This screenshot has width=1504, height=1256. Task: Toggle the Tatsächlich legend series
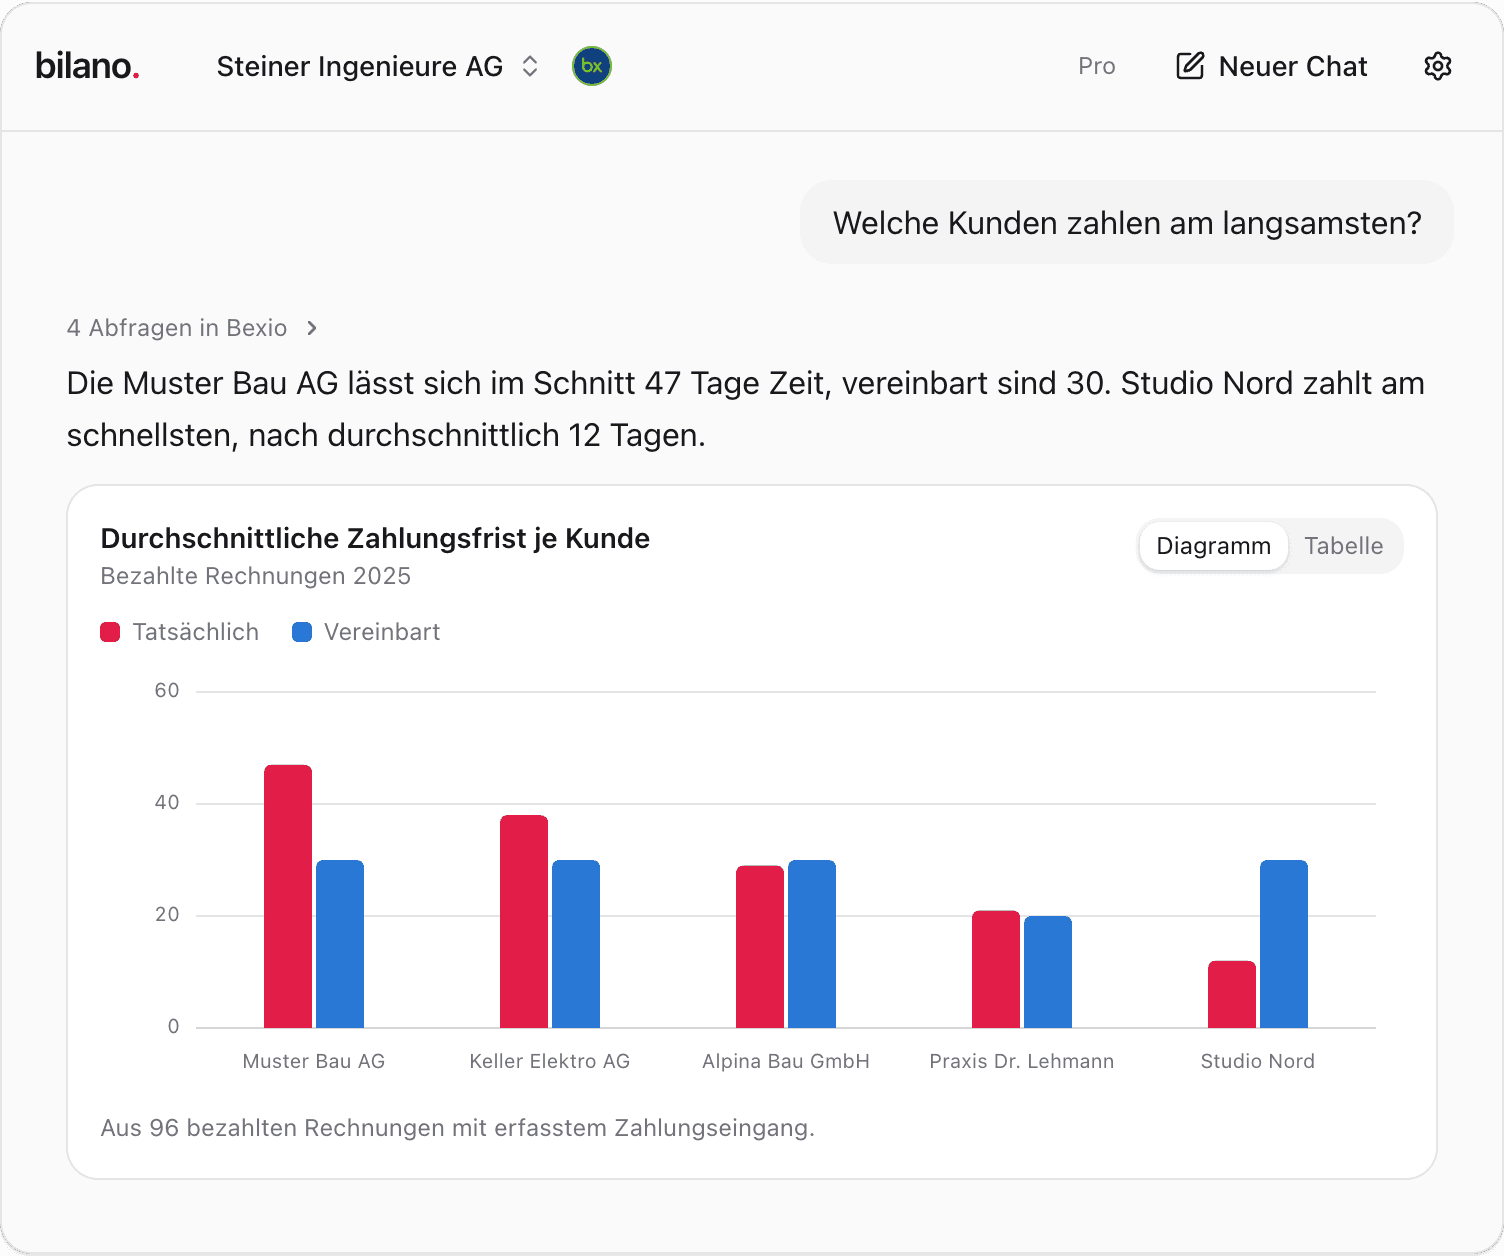pyautogui.click(x=180, y=632)
